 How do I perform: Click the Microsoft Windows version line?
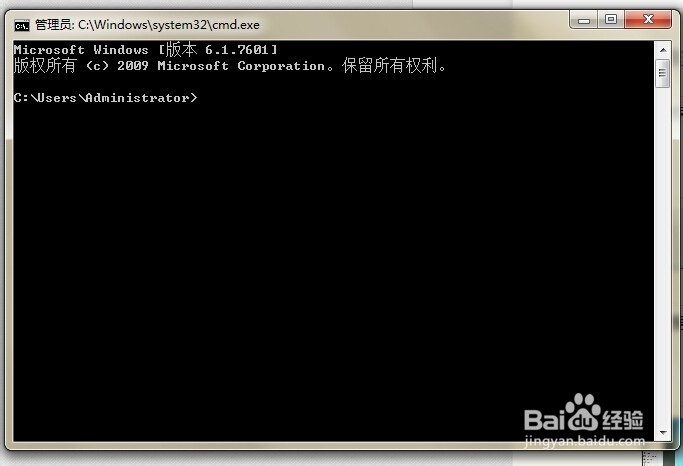(145, 50)
